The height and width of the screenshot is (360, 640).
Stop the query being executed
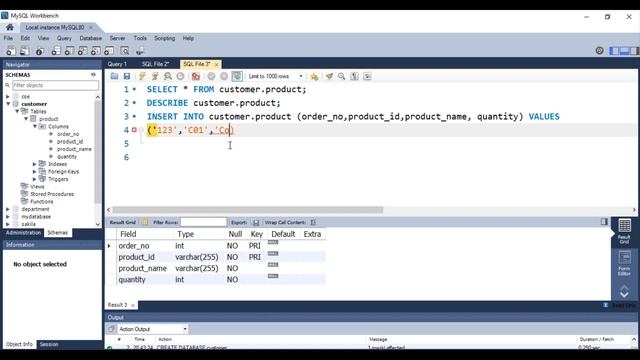[180, 76]
